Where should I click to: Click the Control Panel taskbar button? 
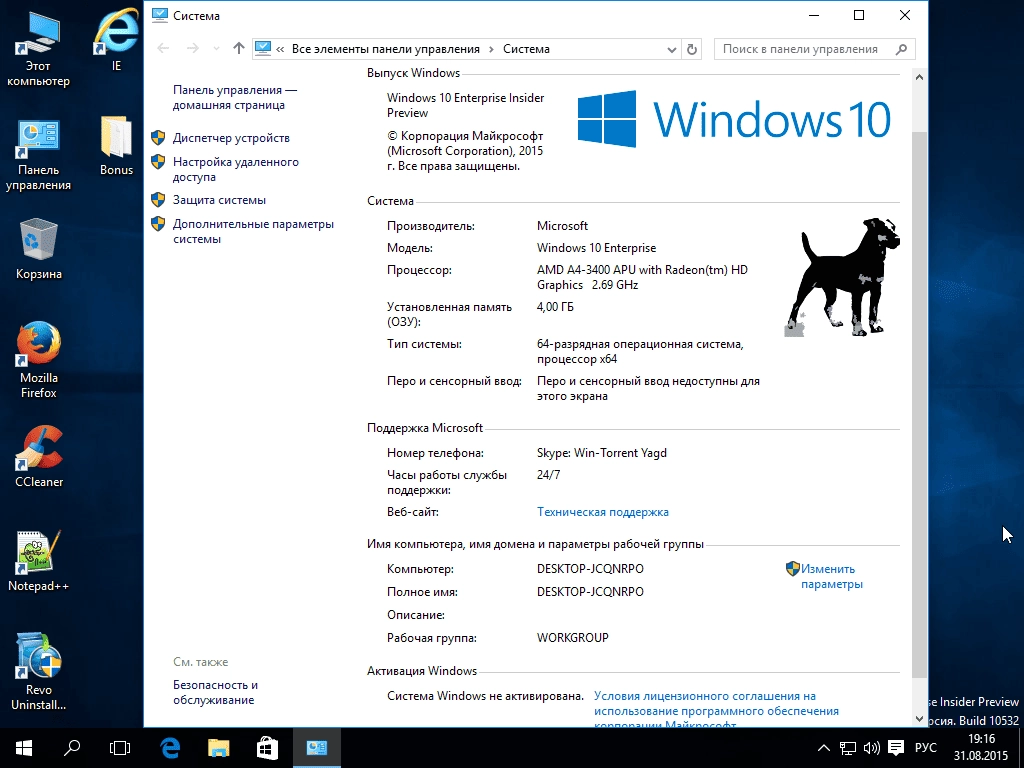(317, 748)
